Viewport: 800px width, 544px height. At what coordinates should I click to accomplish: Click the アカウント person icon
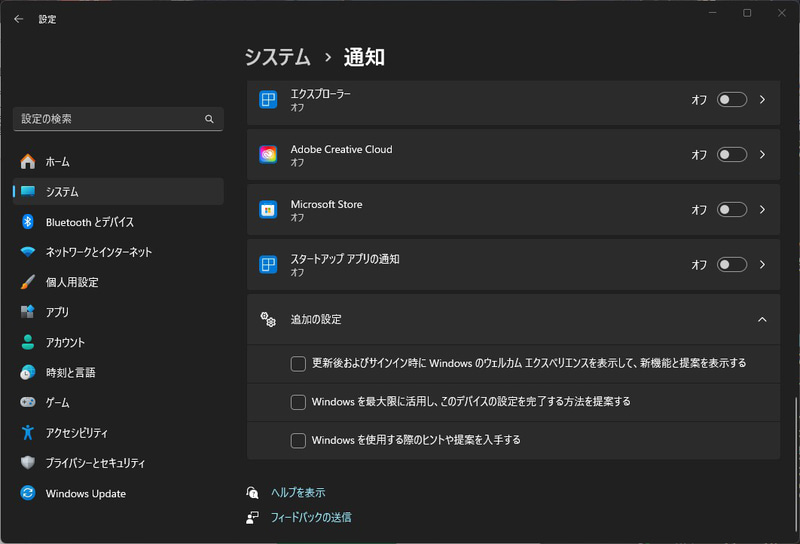[x=28, y=342]
